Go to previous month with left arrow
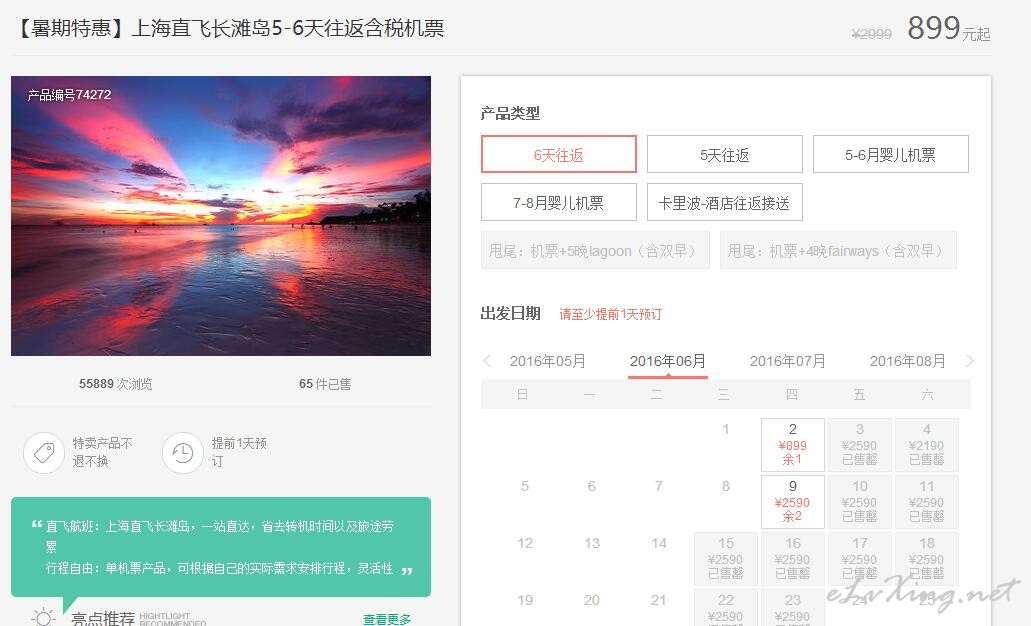1031x626 pixels. pyautogui.click(x=487, y=361)
